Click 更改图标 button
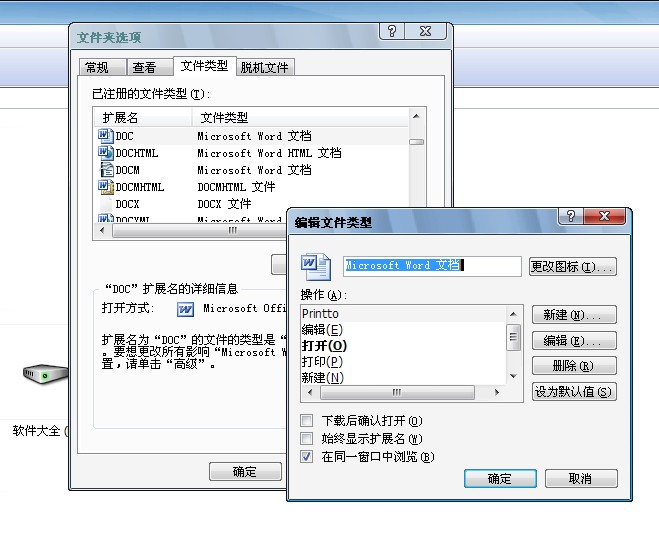The image size is (659, 533). coord(572,266)
